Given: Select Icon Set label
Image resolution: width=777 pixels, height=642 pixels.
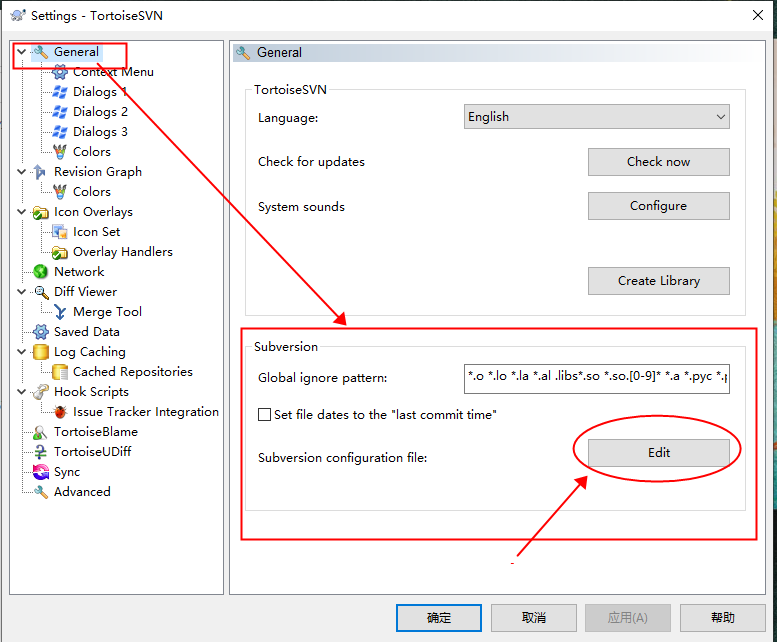Looking at the screenshot, I should click(97, 232).
